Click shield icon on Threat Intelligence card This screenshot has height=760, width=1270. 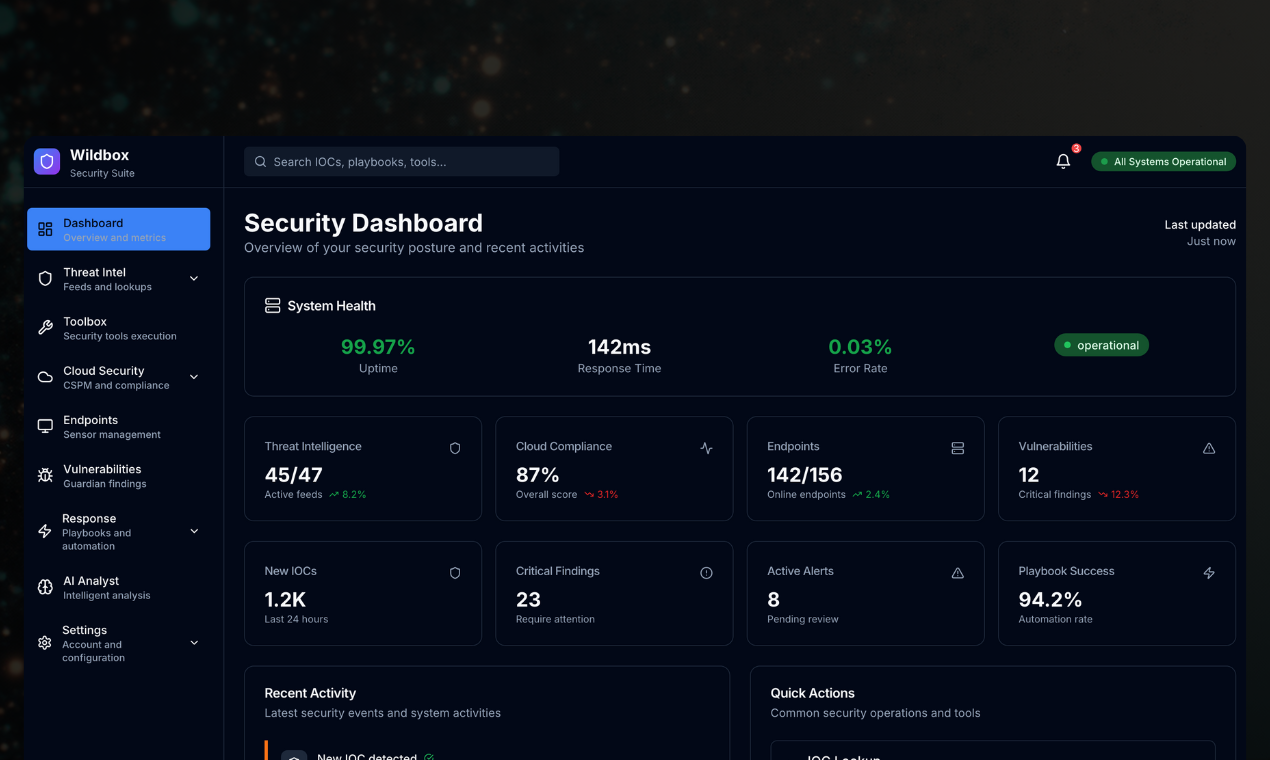click(x=455, y=448)
